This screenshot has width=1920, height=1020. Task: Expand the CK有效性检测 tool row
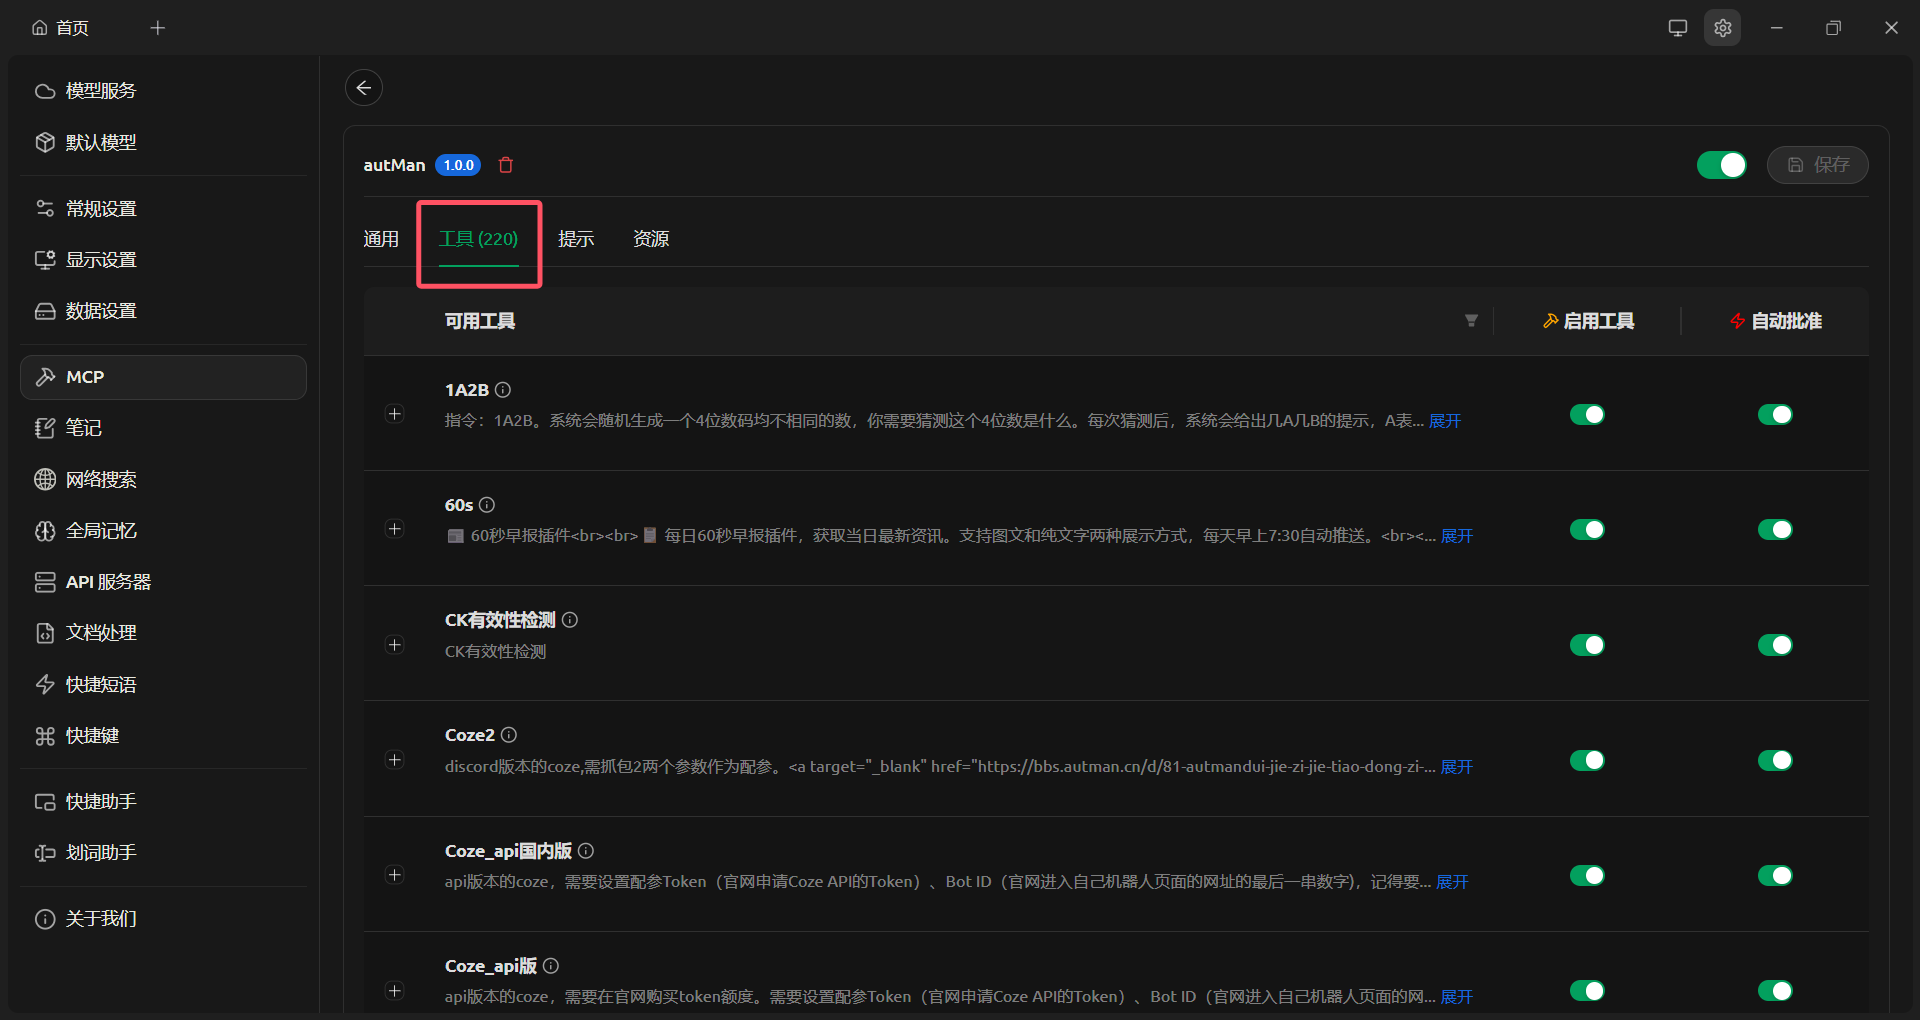tap(395, 645)
